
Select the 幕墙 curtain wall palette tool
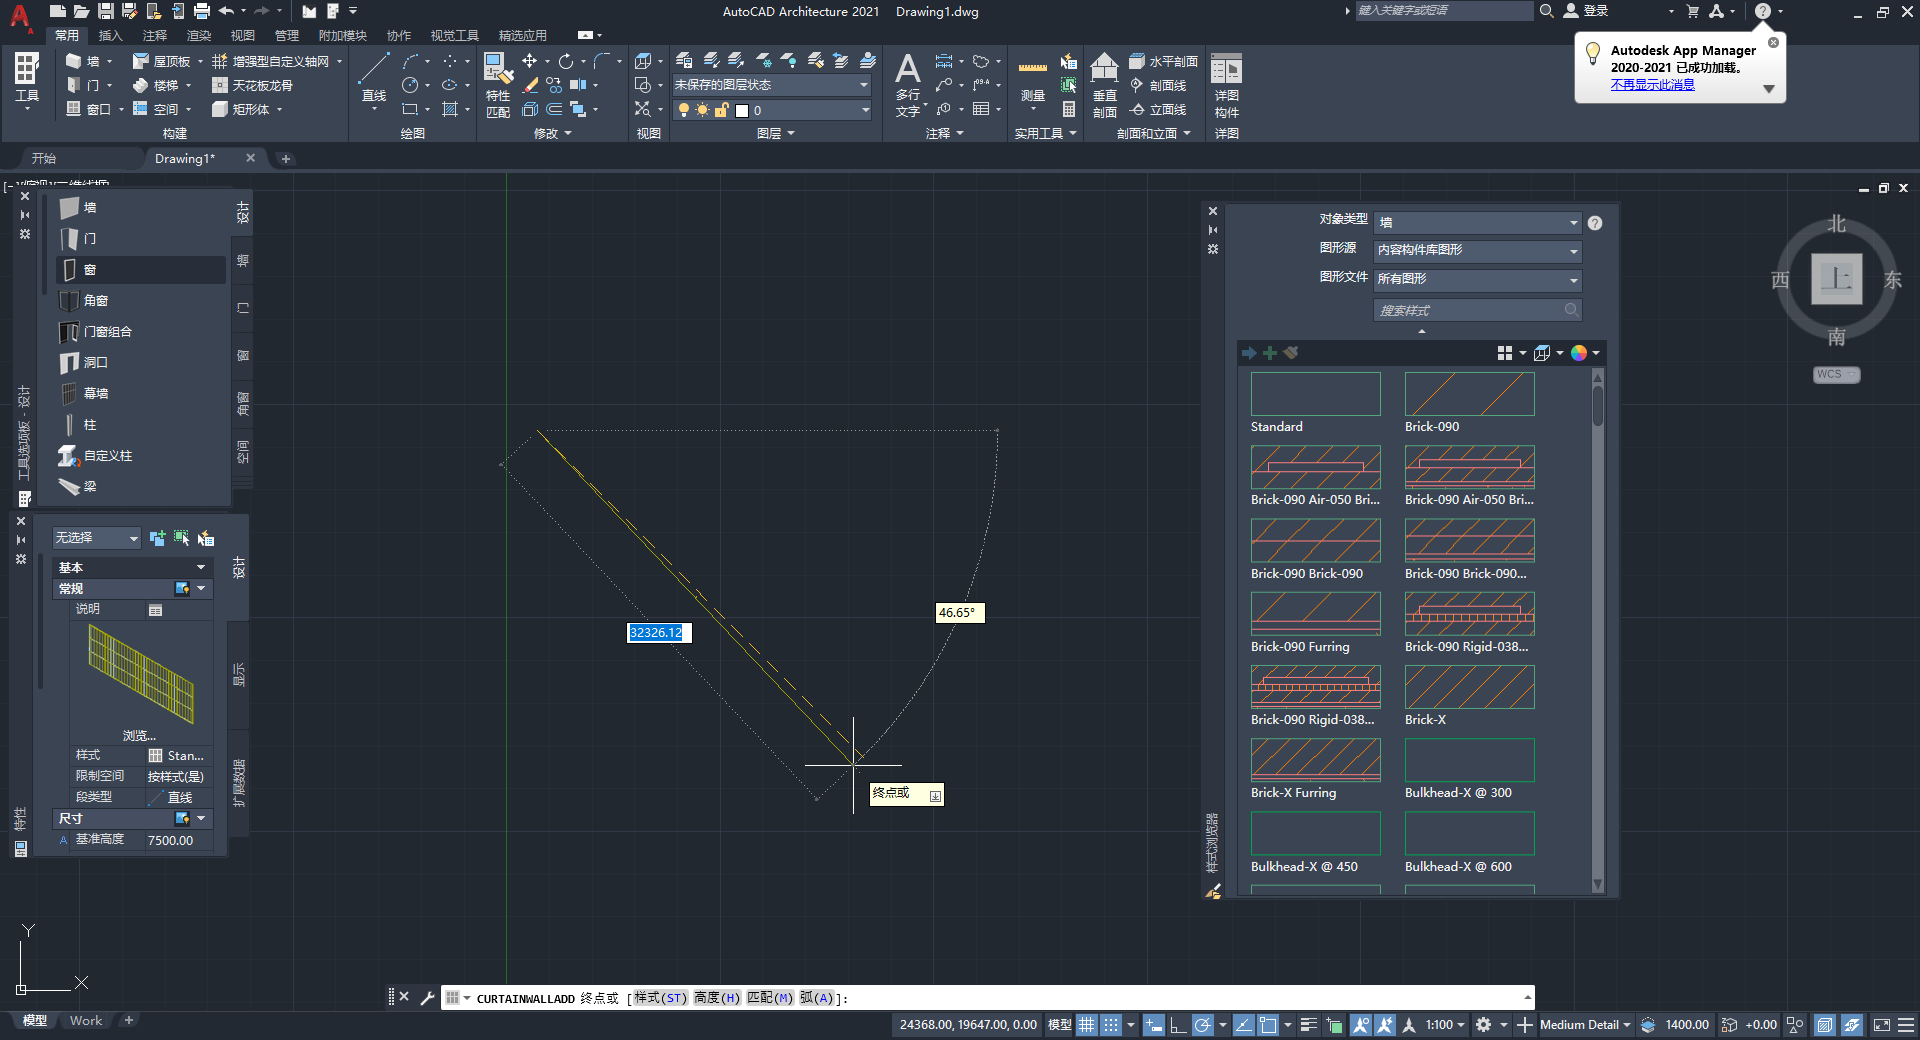click(140, 393)
